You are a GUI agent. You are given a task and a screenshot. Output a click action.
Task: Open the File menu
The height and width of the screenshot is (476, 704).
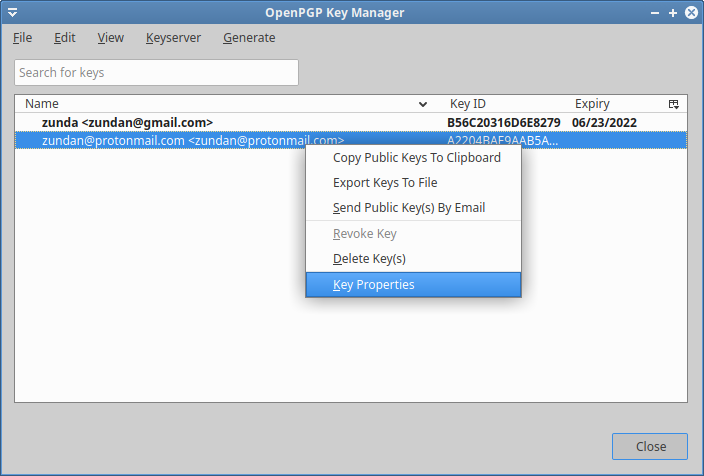pyautogui.click(x=22, y=38)
